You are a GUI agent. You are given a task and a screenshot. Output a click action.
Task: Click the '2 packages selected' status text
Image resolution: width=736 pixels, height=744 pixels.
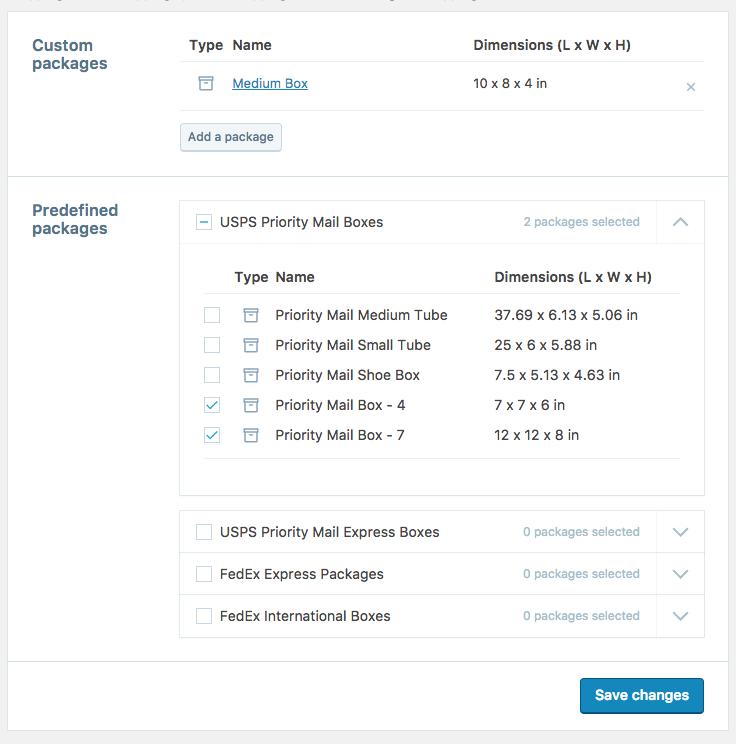pyautogui.click(x=581, y=222)
